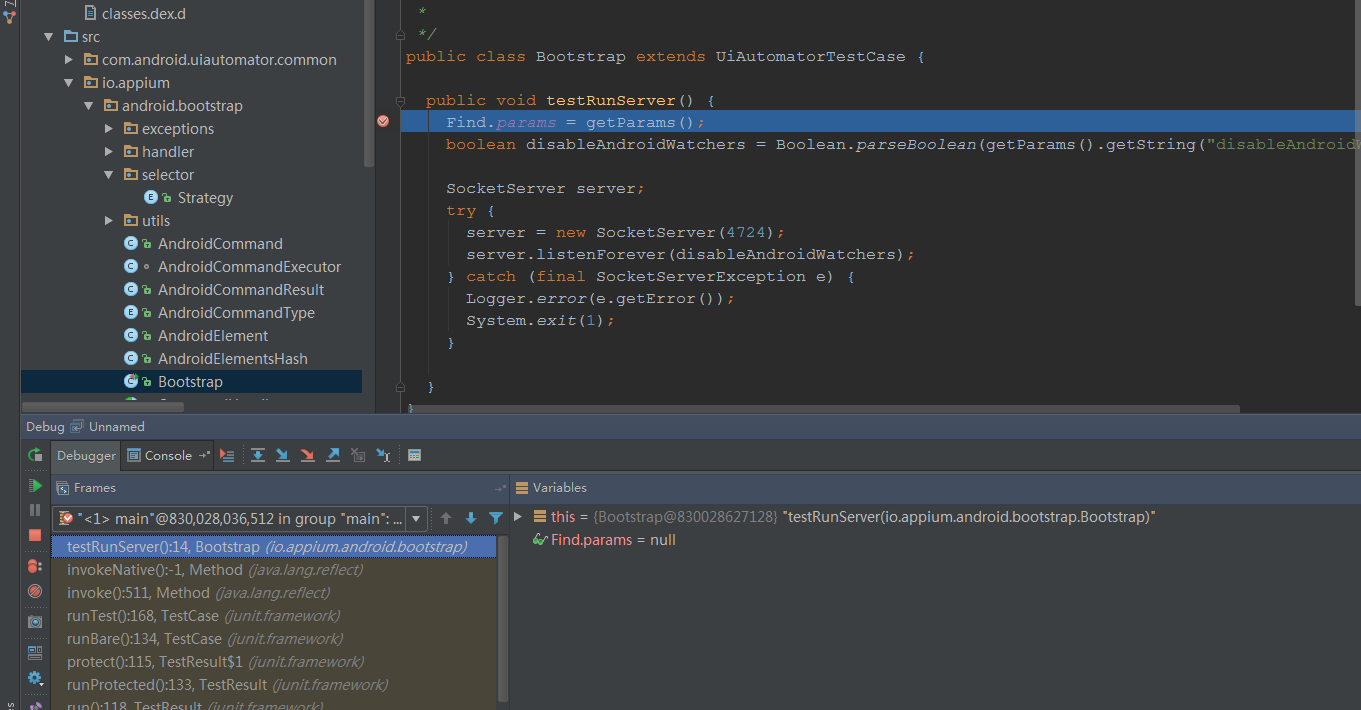The height and width of the screenshot is (710, 1361).
Task: Collapse the src folder
Action: pos(49,37)
